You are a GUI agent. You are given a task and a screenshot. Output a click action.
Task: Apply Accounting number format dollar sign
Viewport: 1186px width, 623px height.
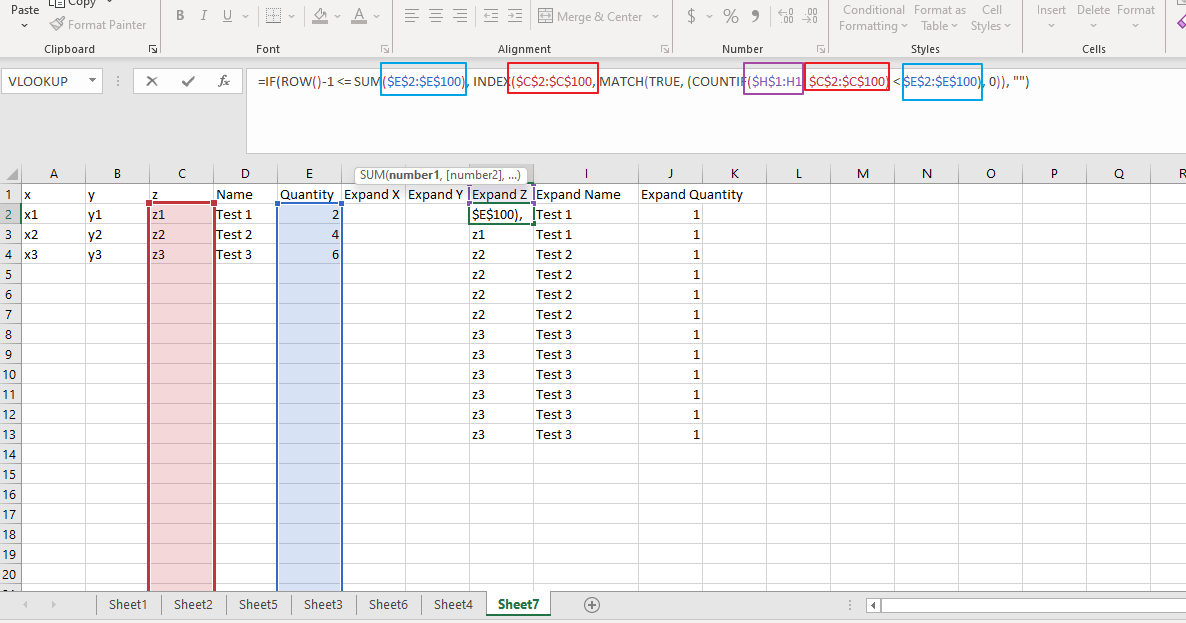coord(691,16)
